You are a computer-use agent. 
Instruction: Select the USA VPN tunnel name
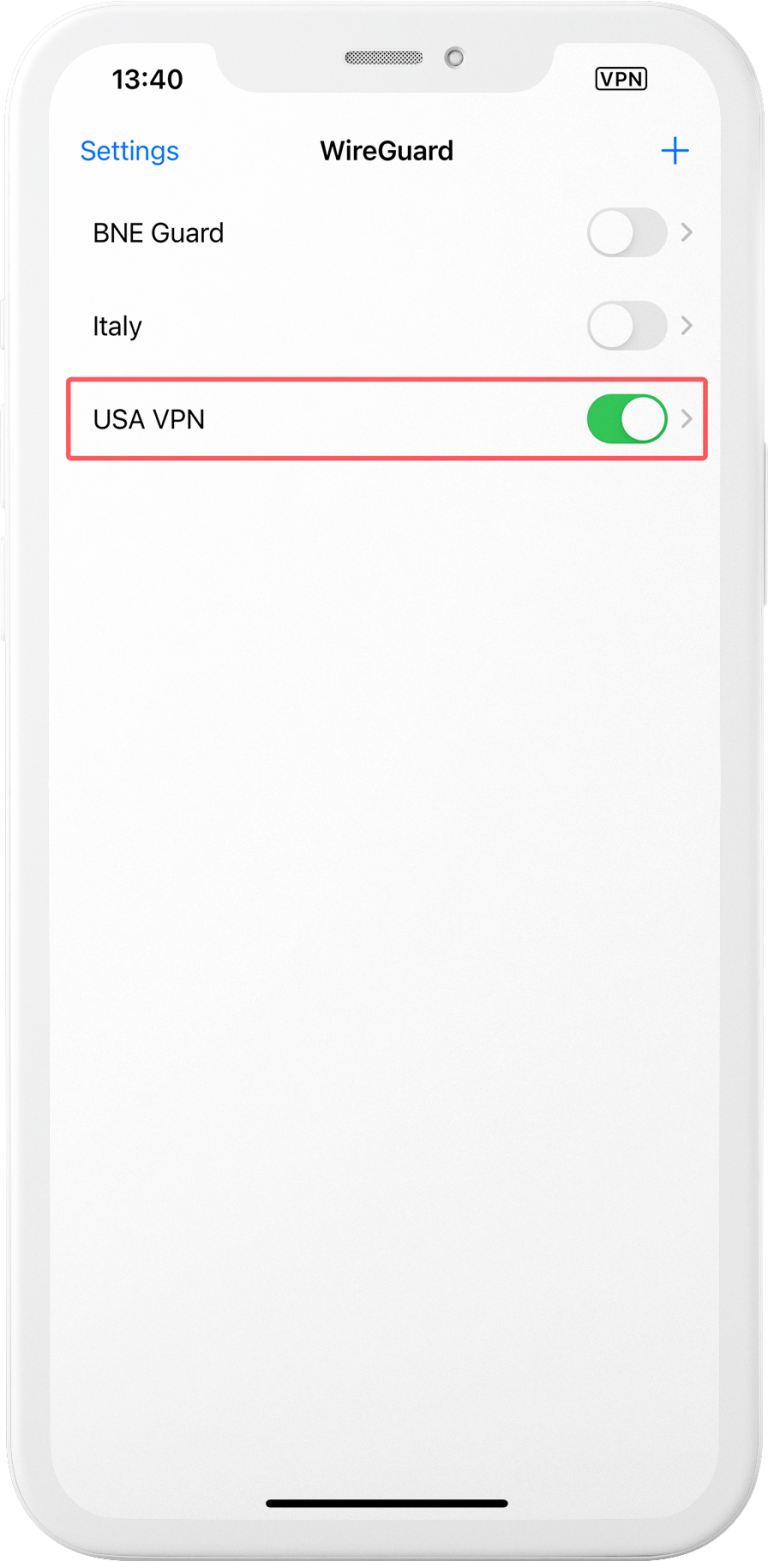coord(149,420)
